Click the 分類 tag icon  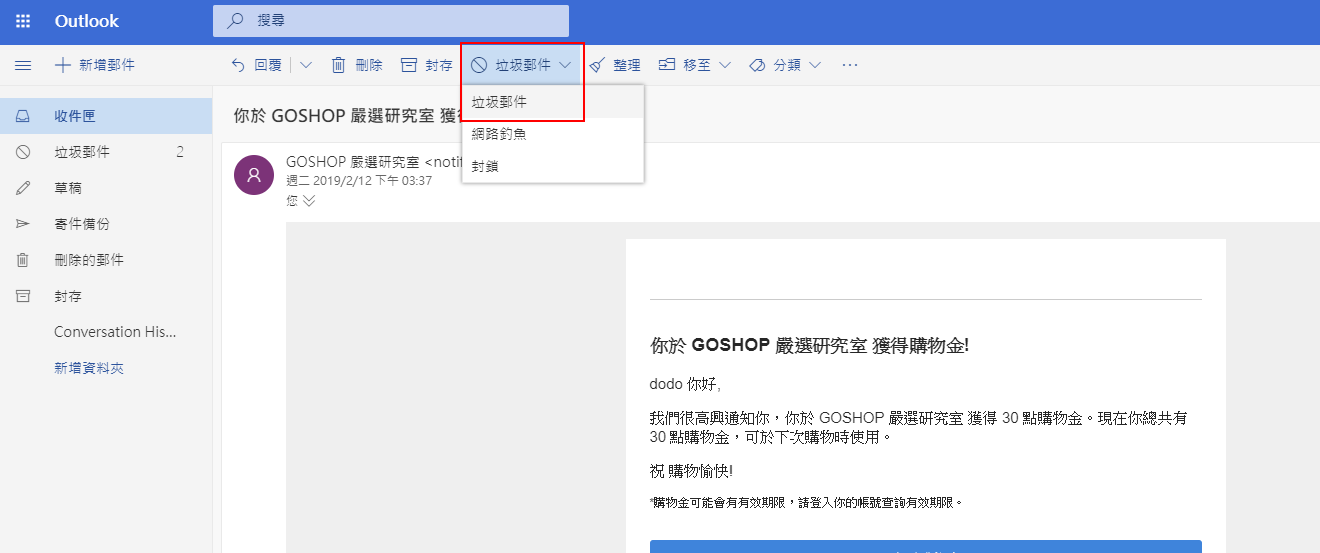(x=757, y=65)
